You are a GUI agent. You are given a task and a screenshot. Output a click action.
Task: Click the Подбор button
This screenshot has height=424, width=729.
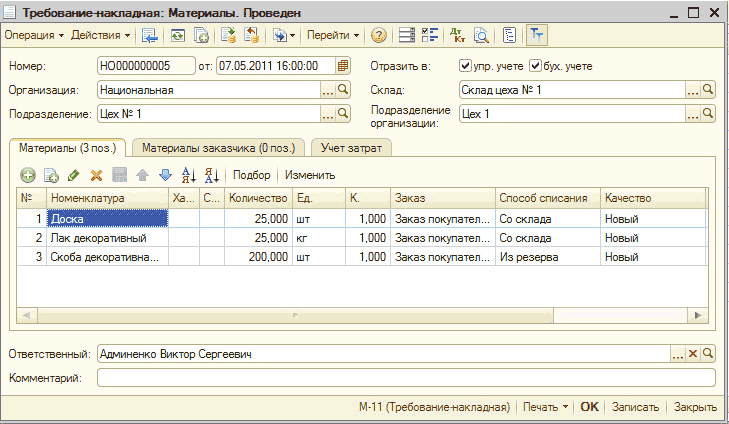pyautogui.click(x=251, y=175)
